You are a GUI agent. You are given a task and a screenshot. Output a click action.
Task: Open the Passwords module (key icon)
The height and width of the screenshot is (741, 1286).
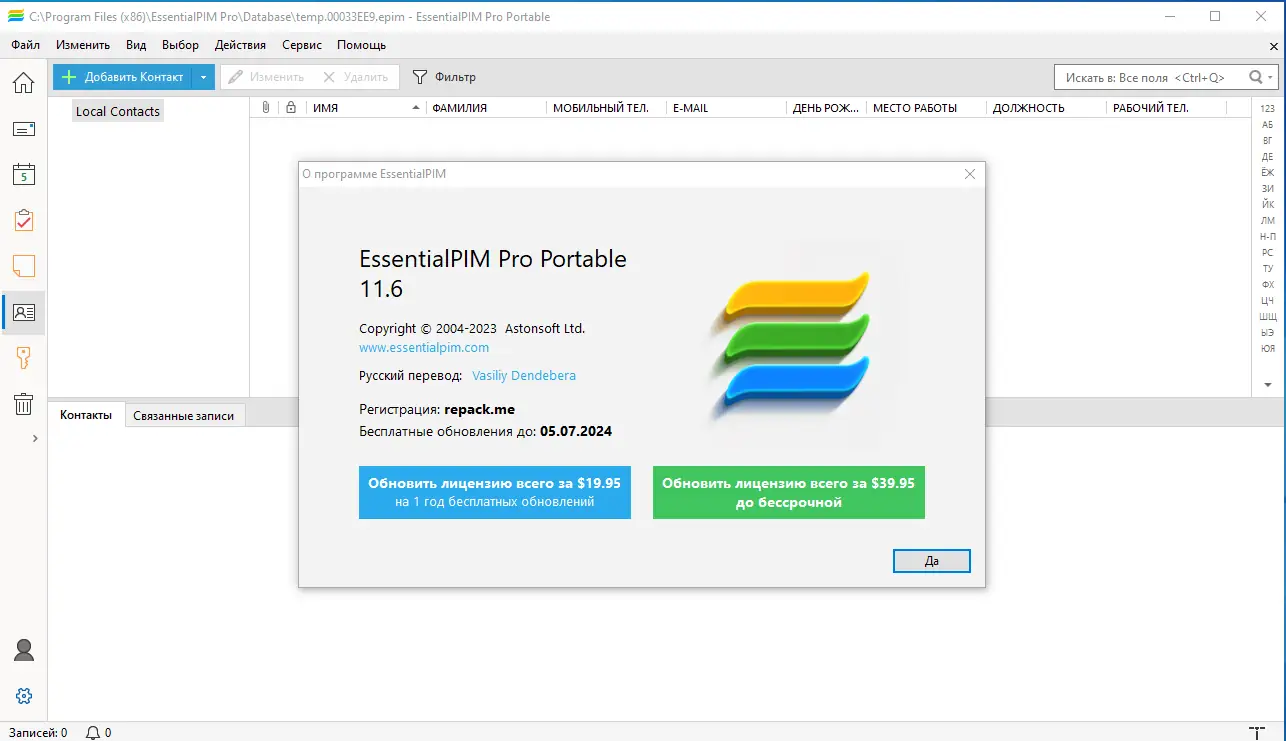pyautogui.click(x=23, y=357)
